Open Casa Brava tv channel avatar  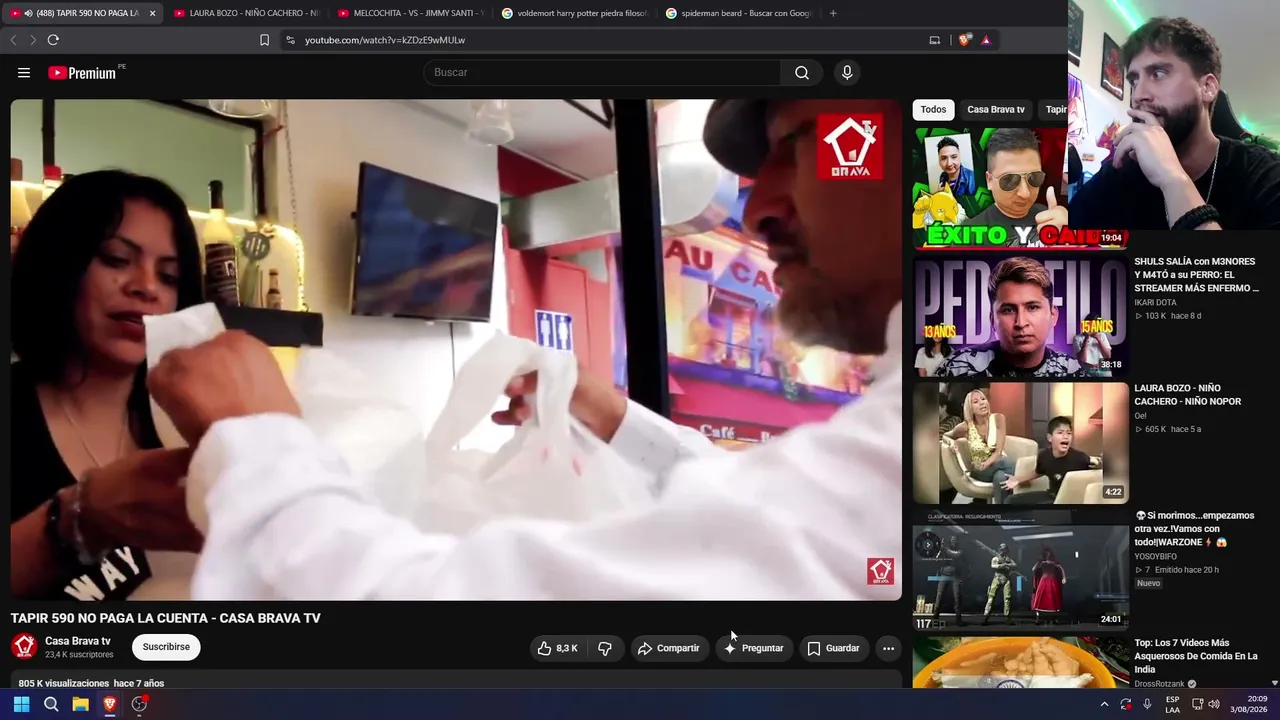(24, 647)
